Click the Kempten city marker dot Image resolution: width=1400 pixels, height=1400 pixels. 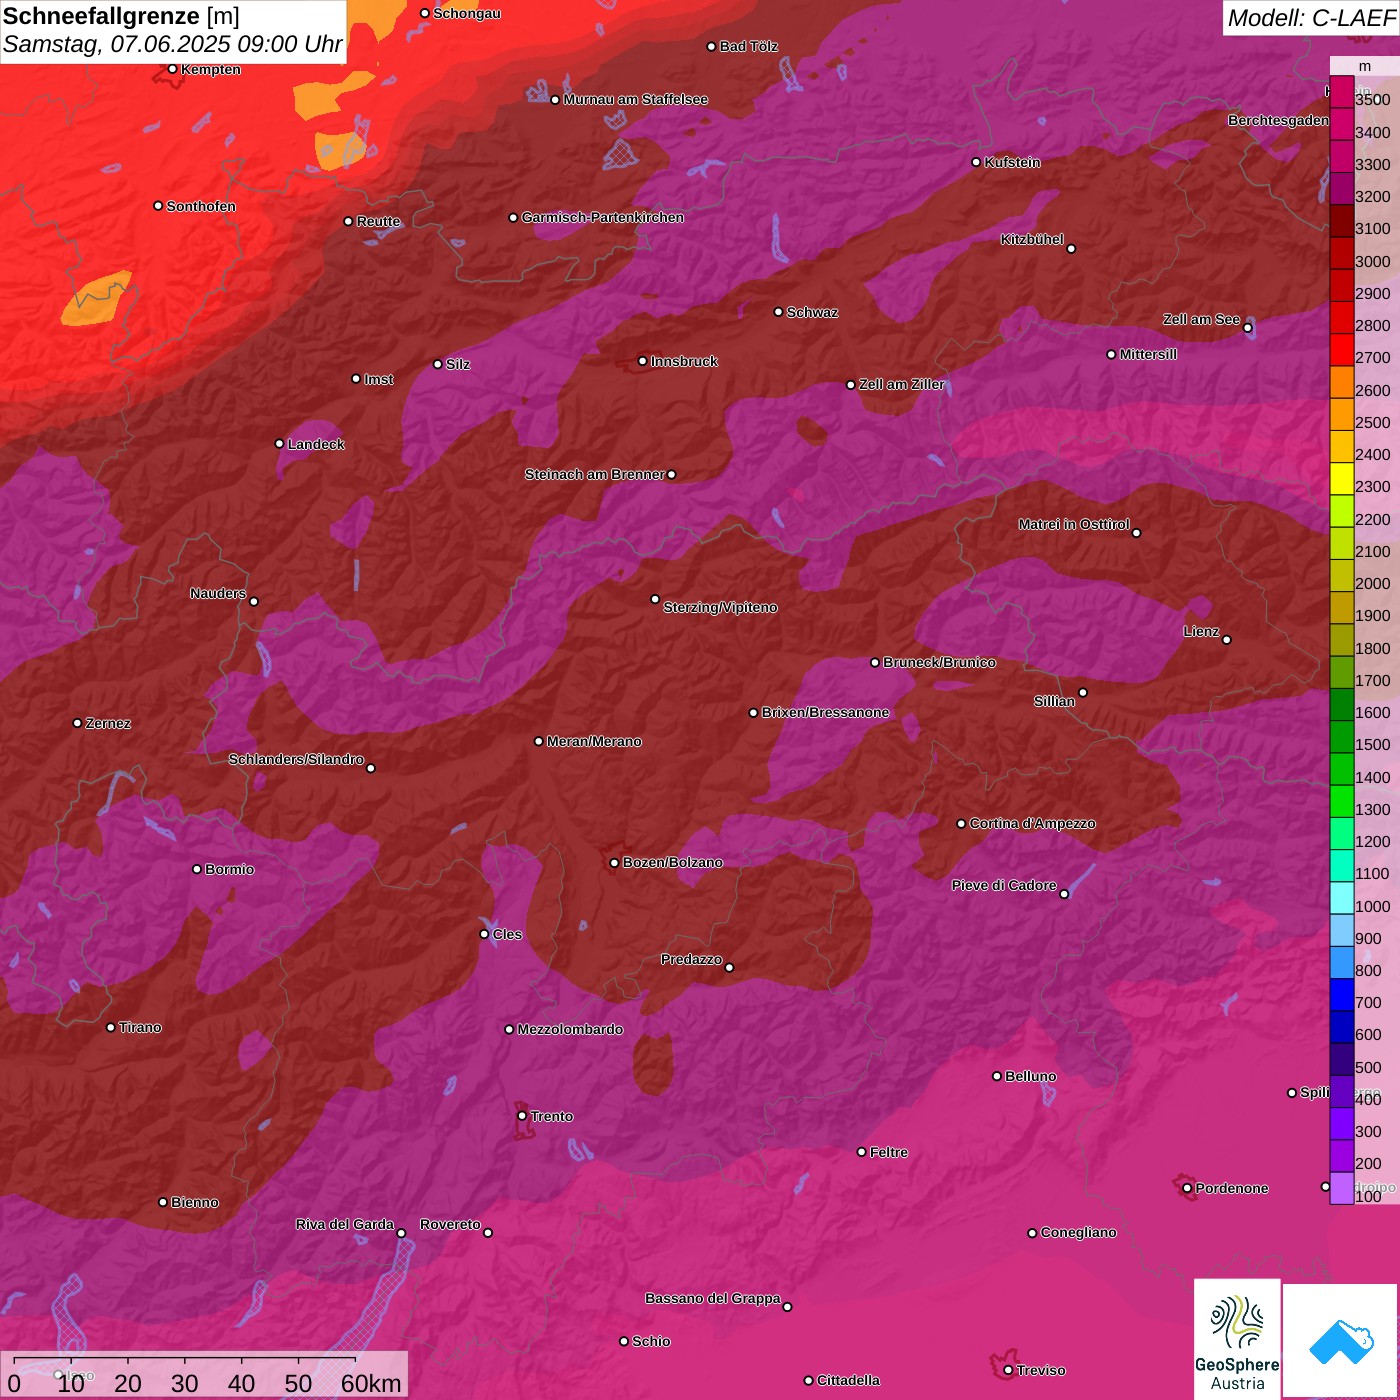[173, 69]
